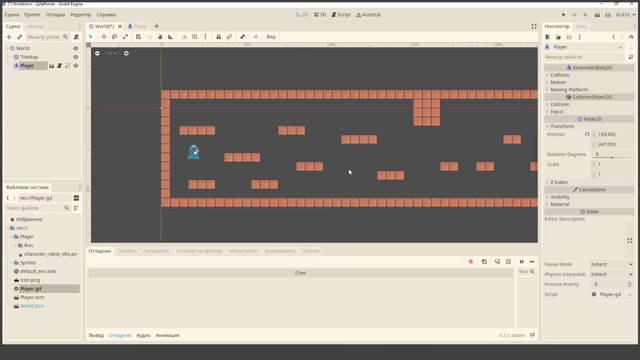Toggle visibility of the TileMap node
This screenshot has height=360, width=640.
pos(76,57)
